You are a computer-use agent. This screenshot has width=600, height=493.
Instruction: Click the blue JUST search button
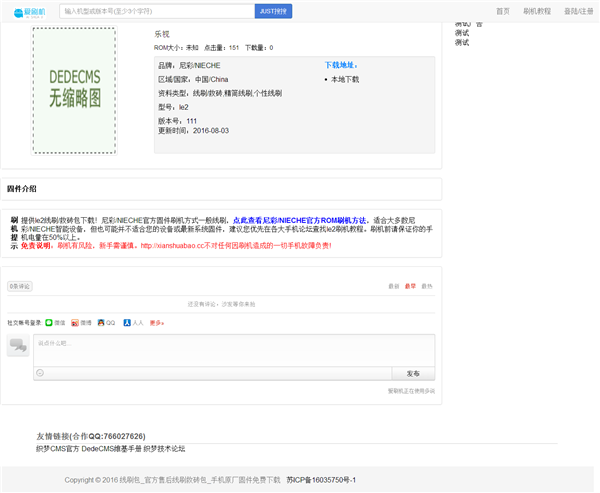273,11
